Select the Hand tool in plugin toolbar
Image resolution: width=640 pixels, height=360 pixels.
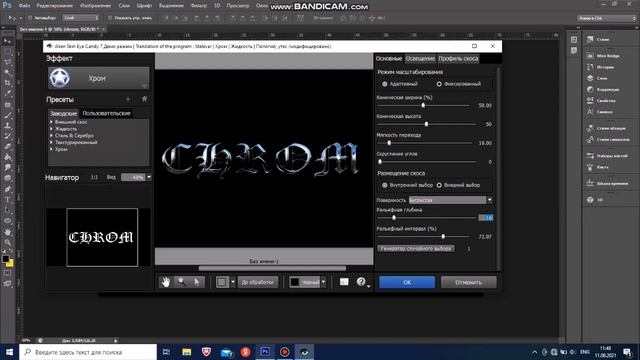tap(165, 282)
